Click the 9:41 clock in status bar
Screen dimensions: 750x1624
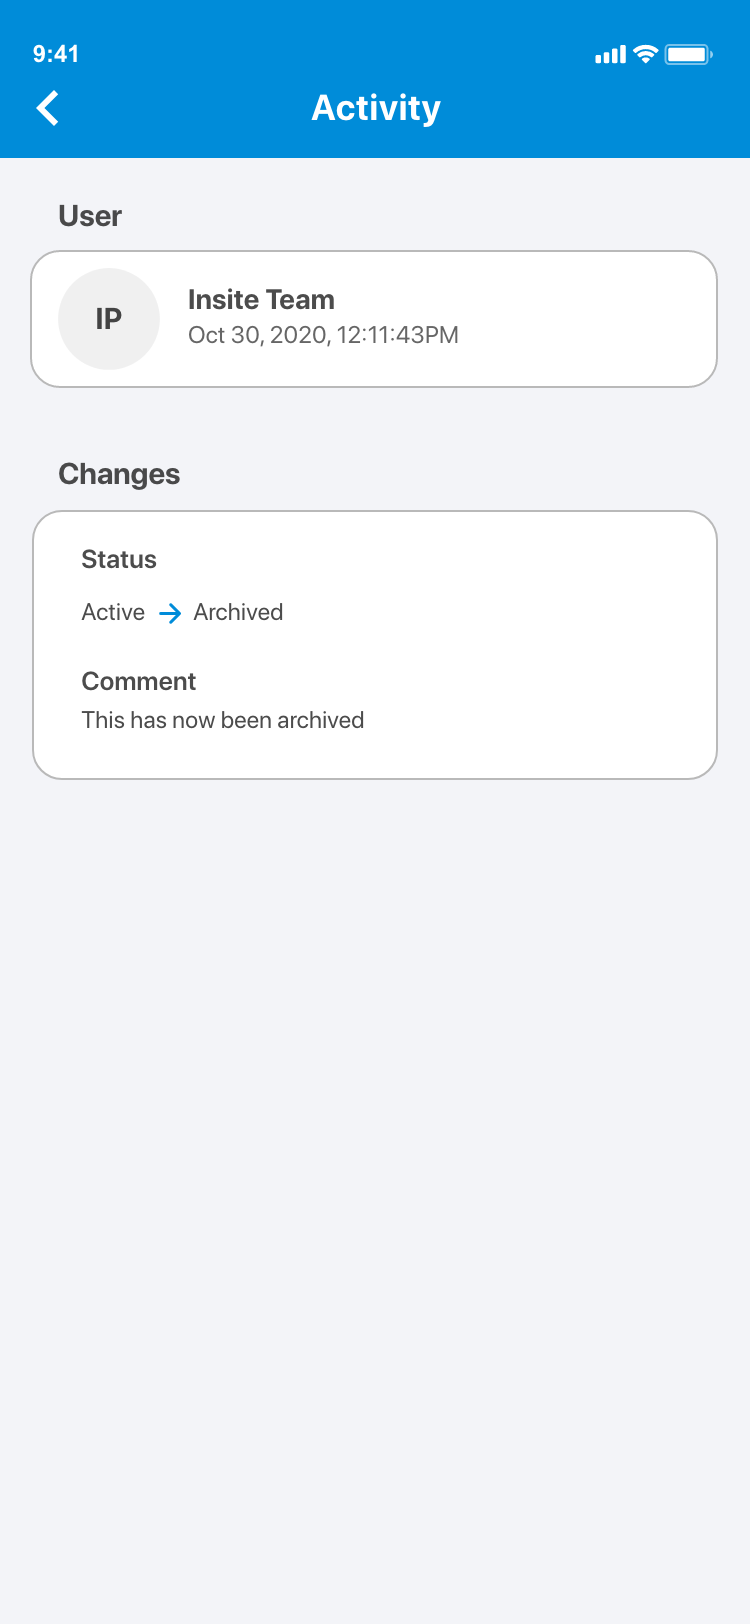(x=56, y=54)
